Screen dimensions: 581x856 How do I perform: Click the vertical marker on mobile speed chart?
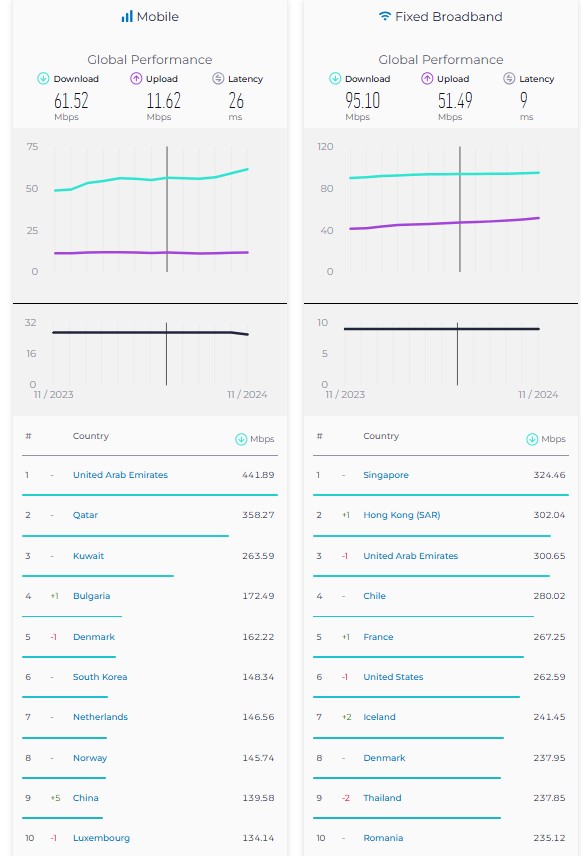167,209
